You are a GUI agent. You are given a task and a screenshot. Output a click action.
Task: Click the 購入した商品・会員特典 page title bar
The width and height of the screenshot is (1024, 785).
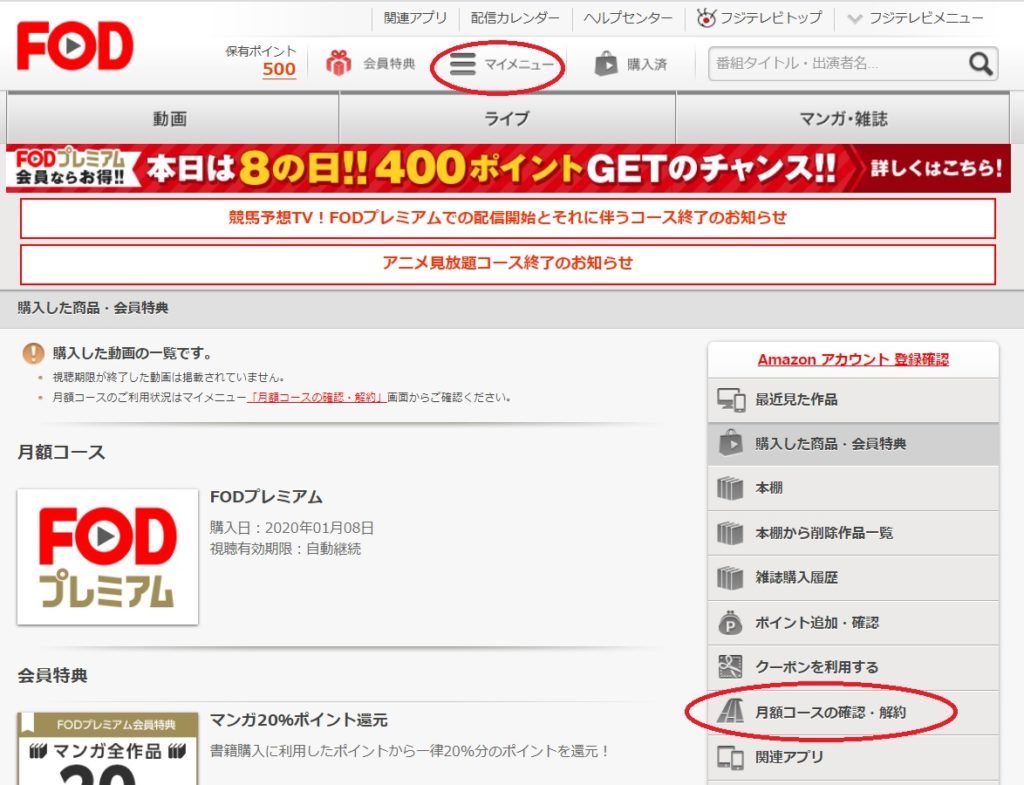click(512, 308)
